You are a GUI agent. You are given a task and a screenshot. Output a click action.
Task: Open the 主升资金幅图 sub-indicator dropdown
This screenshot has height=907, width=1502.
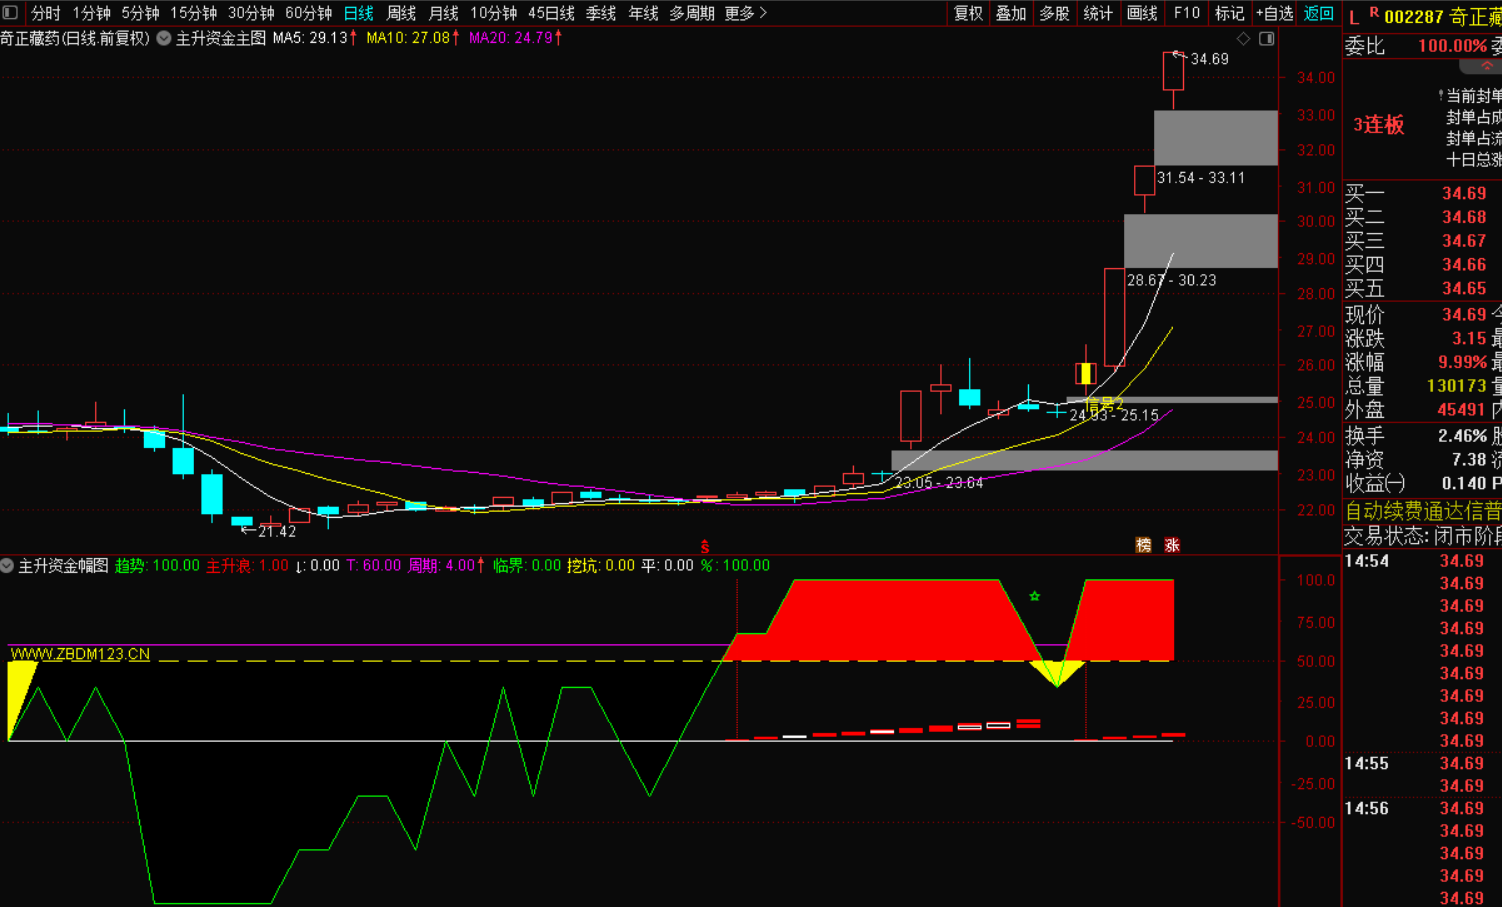click(8, 566)
